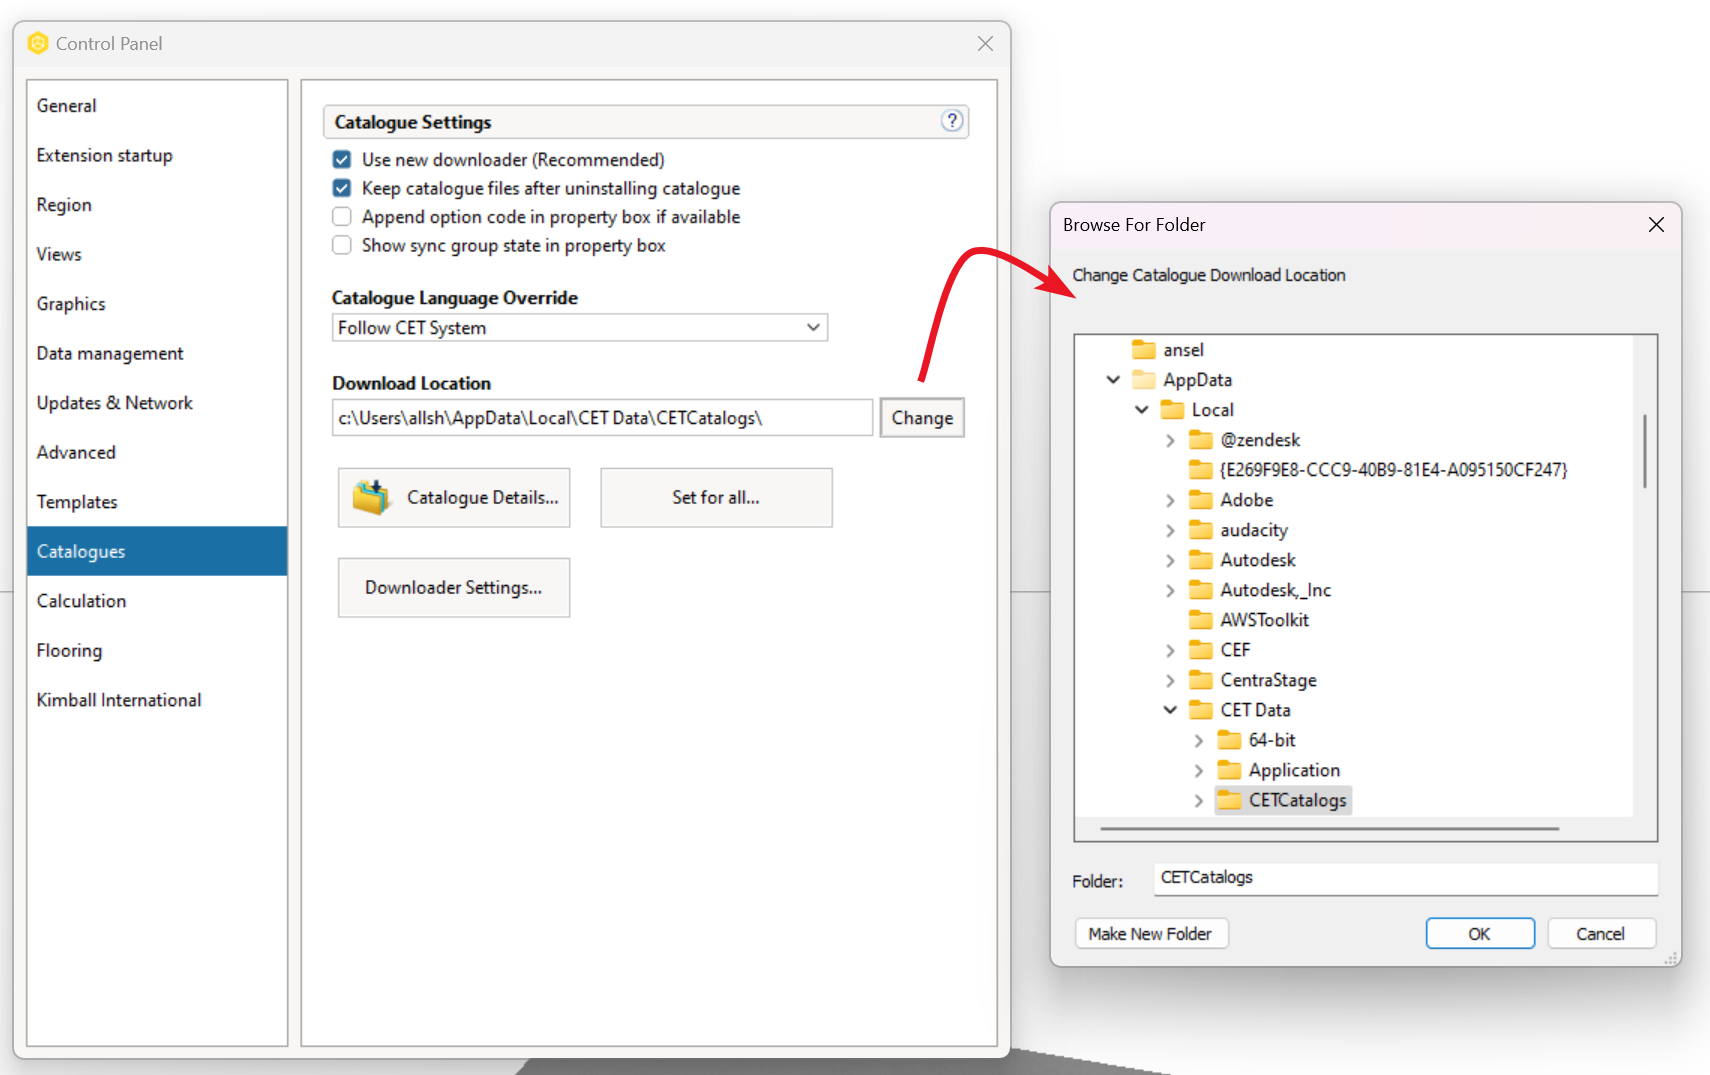Select the @zendesk folder
This screenshot has width=1710, height=1075.
tap(1259, 439)
